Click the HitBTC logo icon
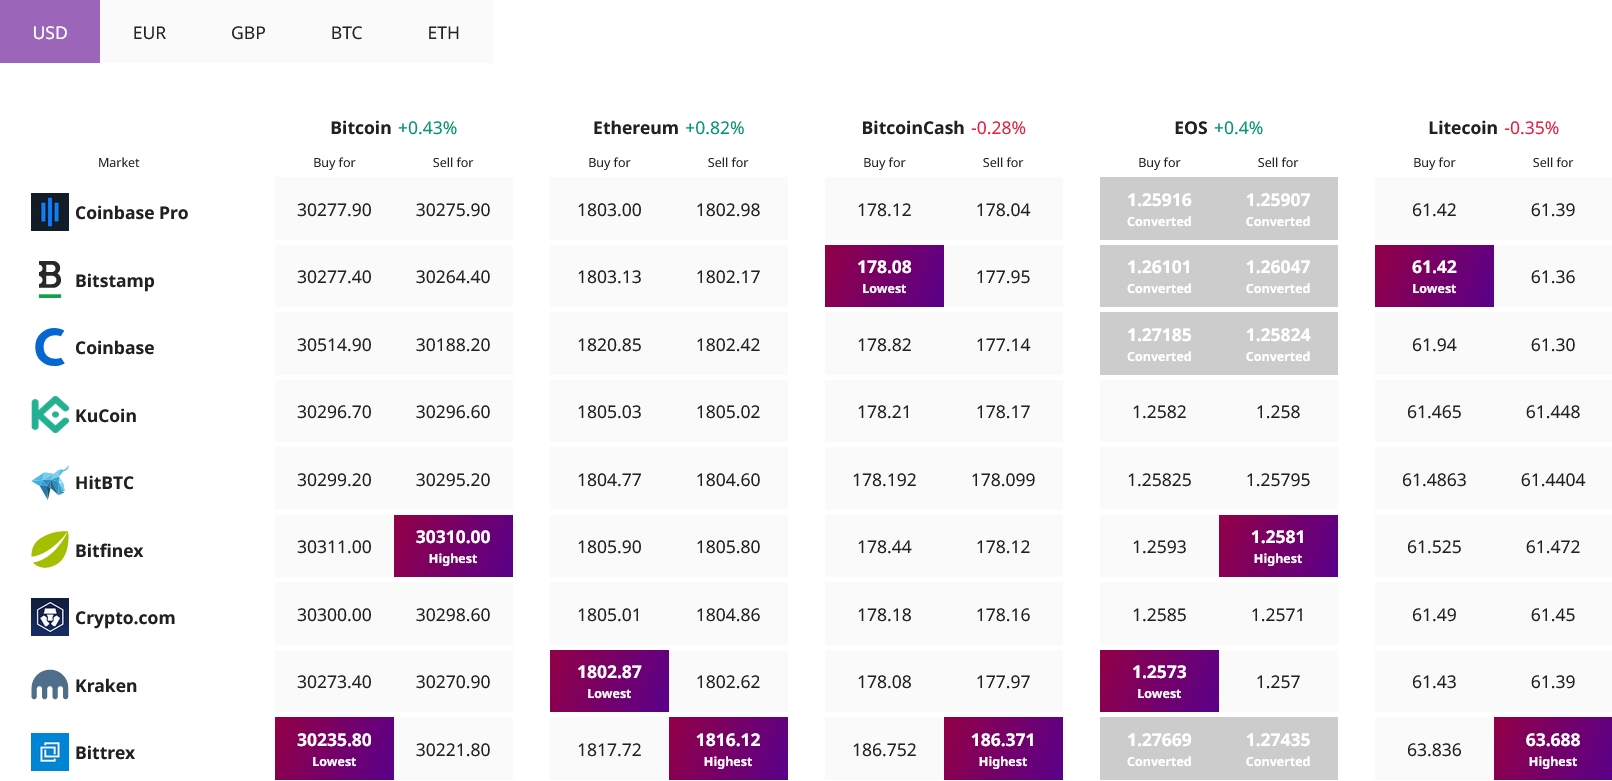 [x=50, y=482]
